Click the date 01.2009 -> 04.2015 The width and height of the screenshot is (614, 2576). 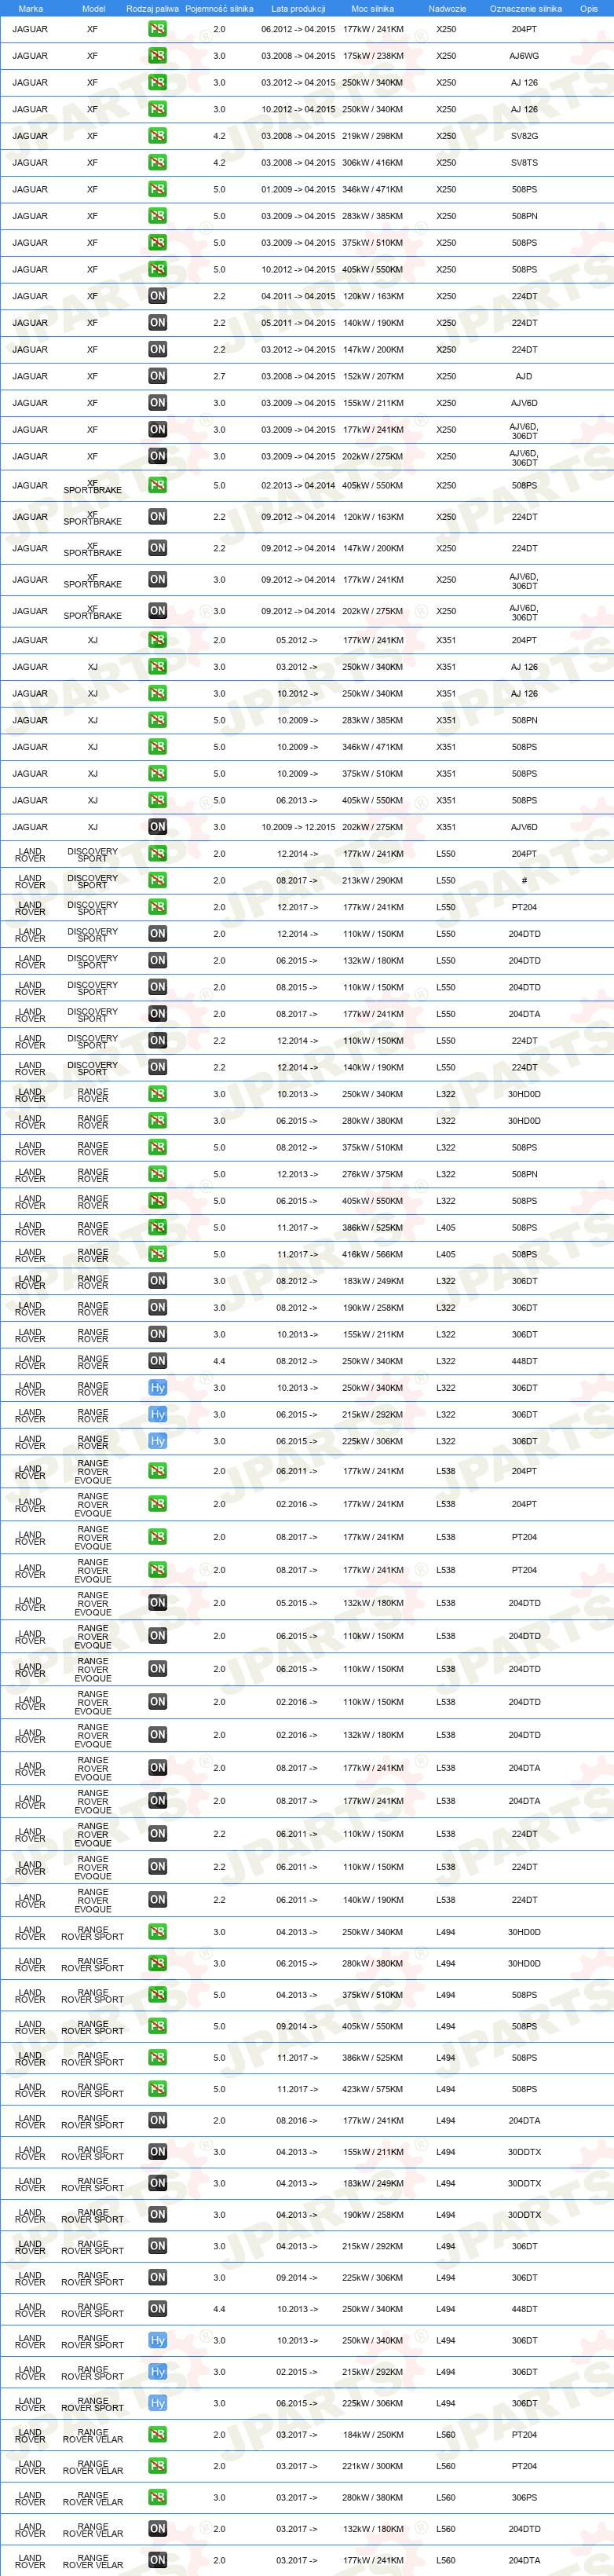(298, 189)
